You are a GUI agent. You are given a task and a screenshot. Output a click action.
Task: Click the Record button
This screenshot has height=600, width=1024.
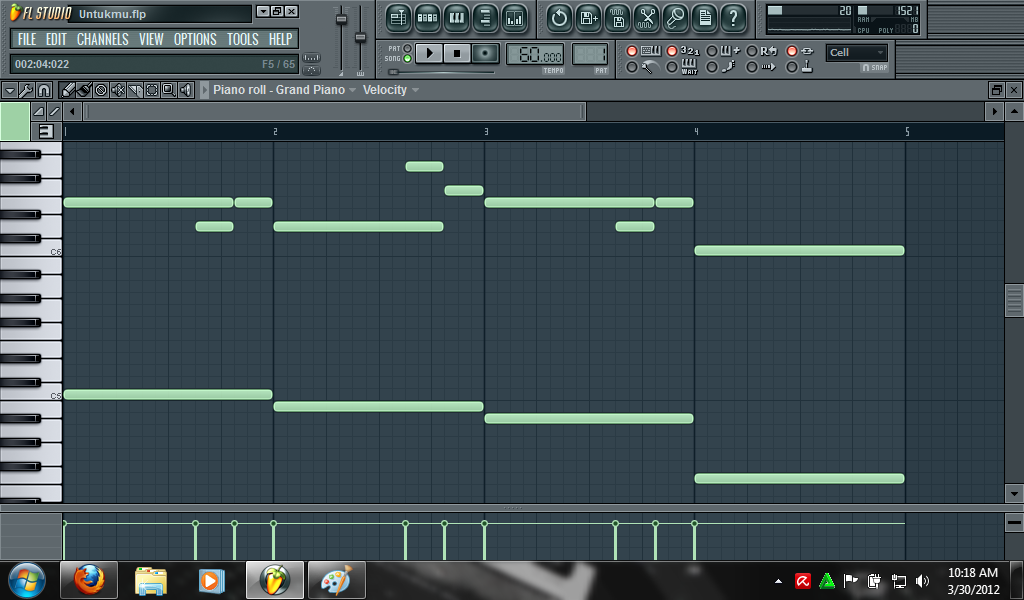pos(485,54)
